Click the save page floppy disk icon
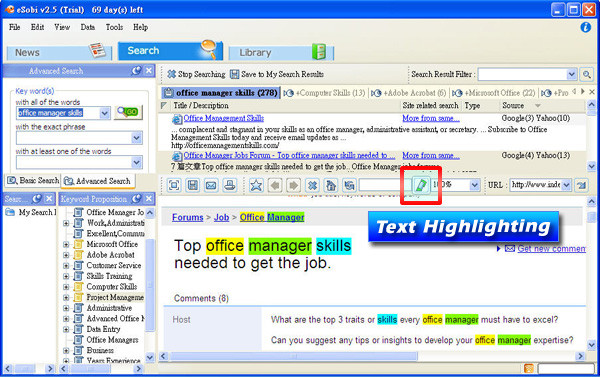Screen dimensions: 600x377 (x=192, y=185)
